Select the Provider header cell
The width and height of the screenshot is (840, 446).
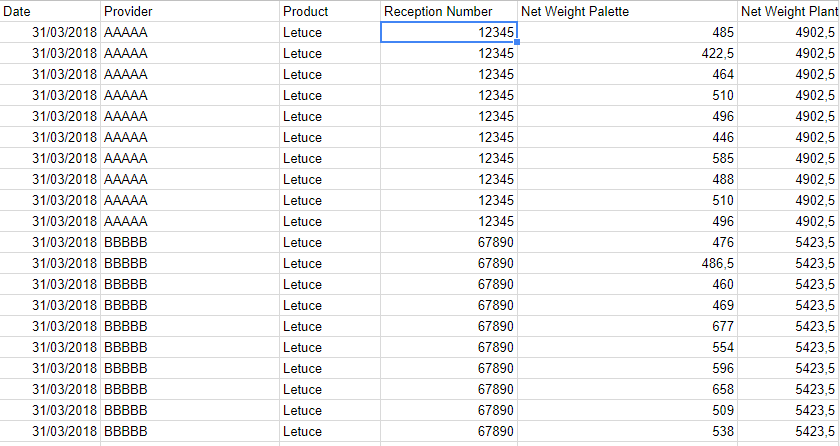click(x=190, y=11)
